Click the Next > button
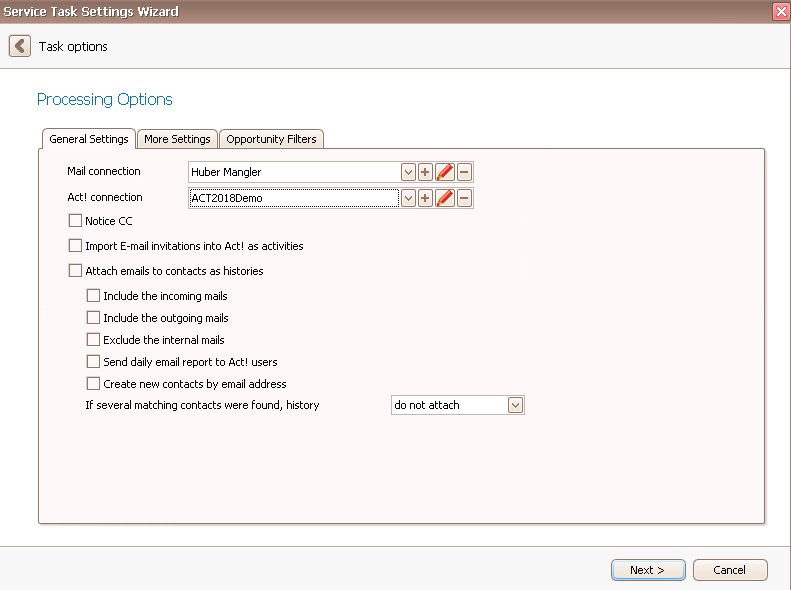 coord(648,570)
